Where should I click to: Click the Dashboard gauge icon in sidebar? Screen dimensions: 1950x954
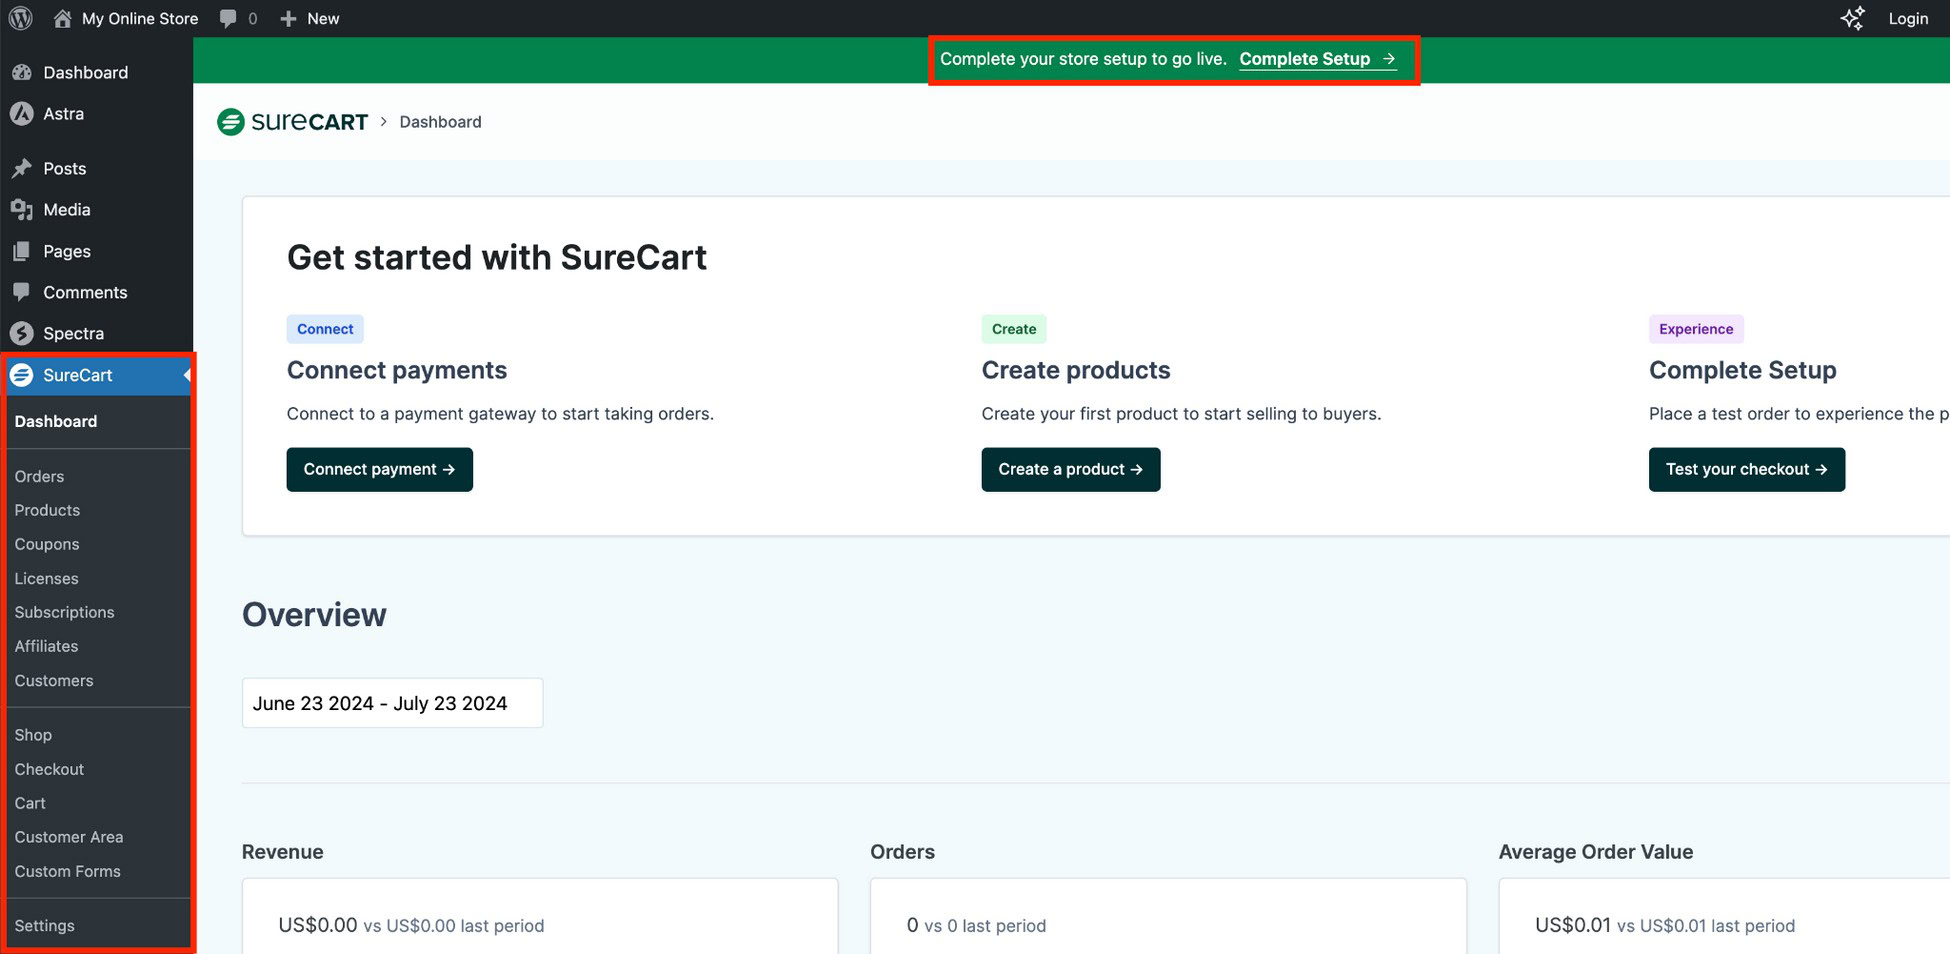click(22, 72)
